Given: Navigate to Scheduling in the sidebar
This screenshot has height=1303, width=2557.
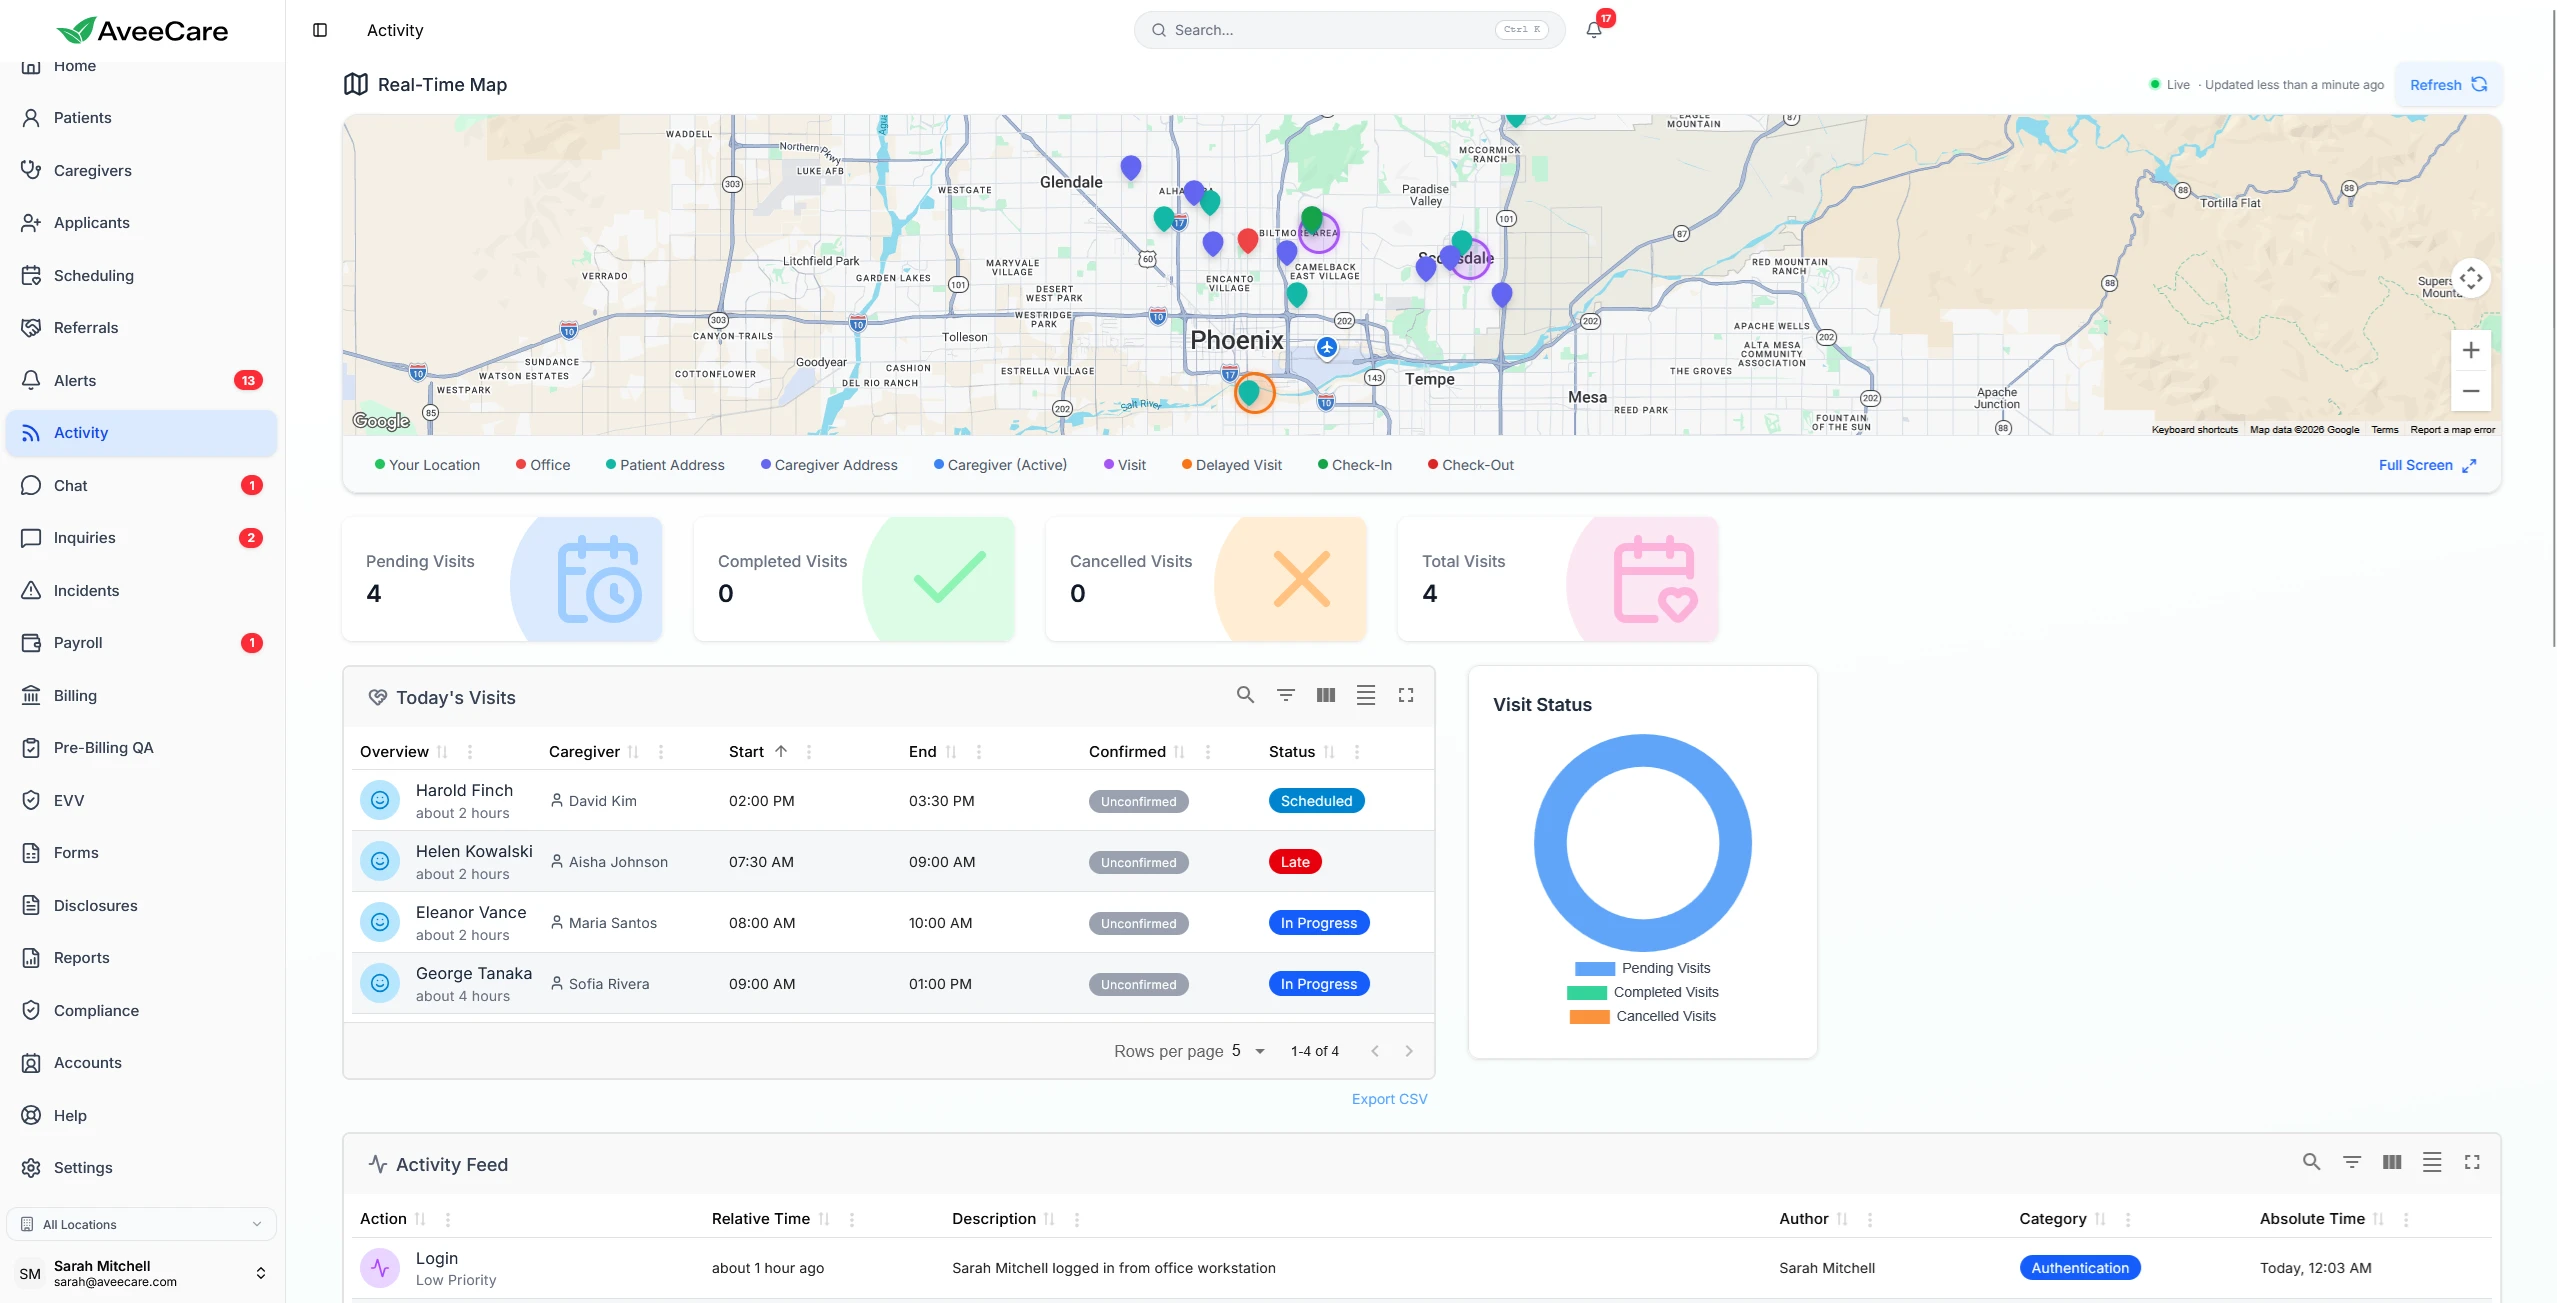Looking at the screenshot, I should click(x=94, y=275).
